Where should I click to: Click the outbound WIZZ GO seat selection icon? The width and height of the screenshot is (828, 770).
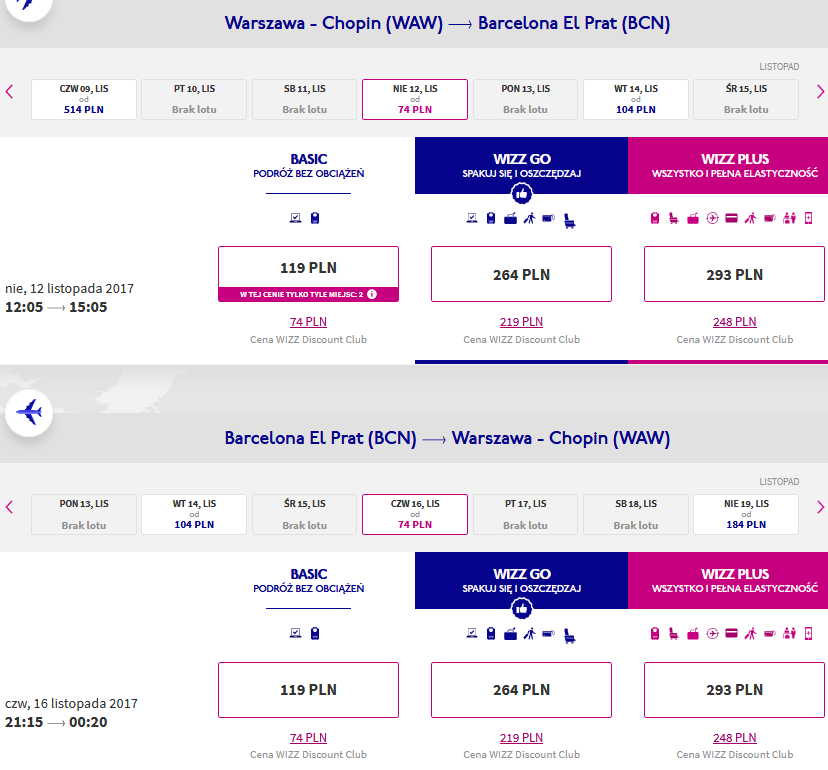click(x=570, y=220)
